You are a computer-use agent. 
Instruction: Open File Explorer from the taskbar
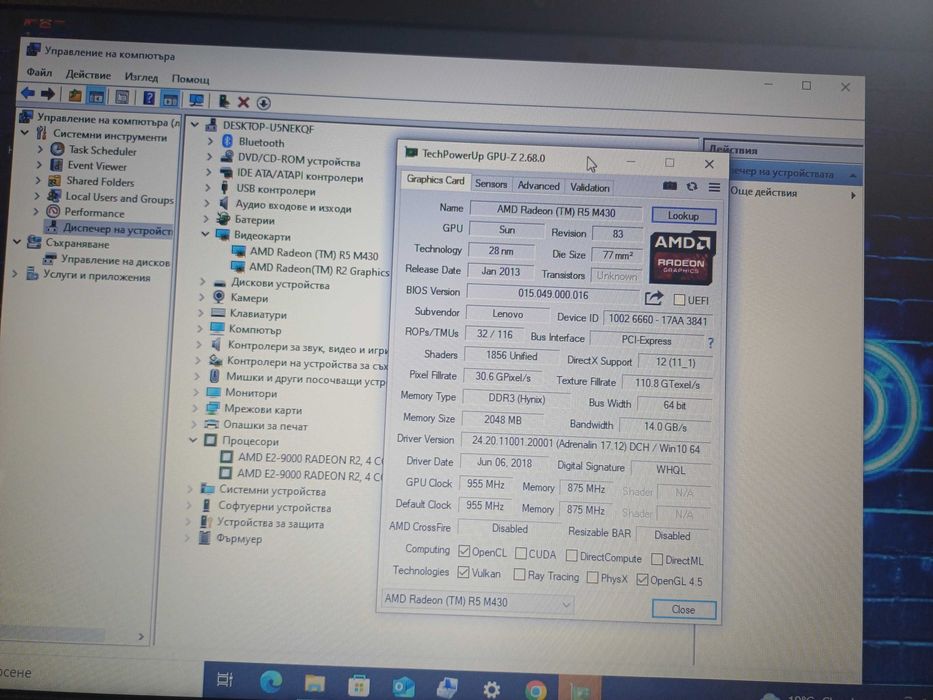pyautogui.click(x=314, y=683)
